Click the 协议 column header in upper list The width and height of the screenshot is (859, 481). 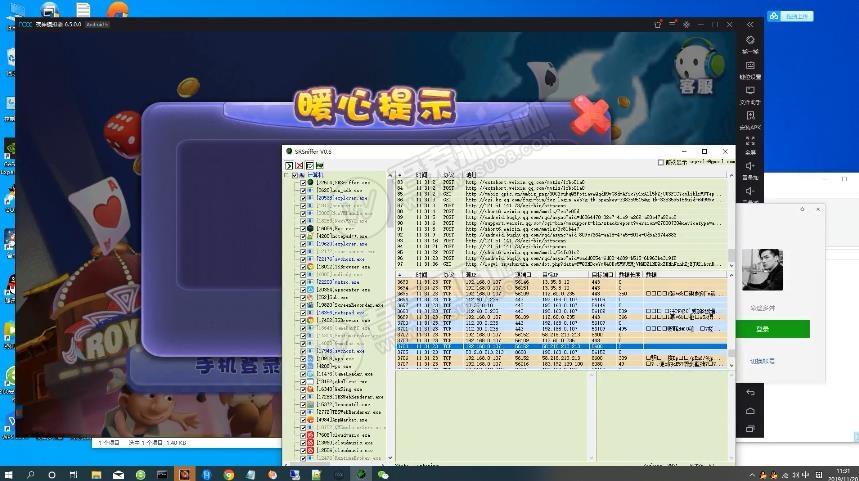coord(449,175)
